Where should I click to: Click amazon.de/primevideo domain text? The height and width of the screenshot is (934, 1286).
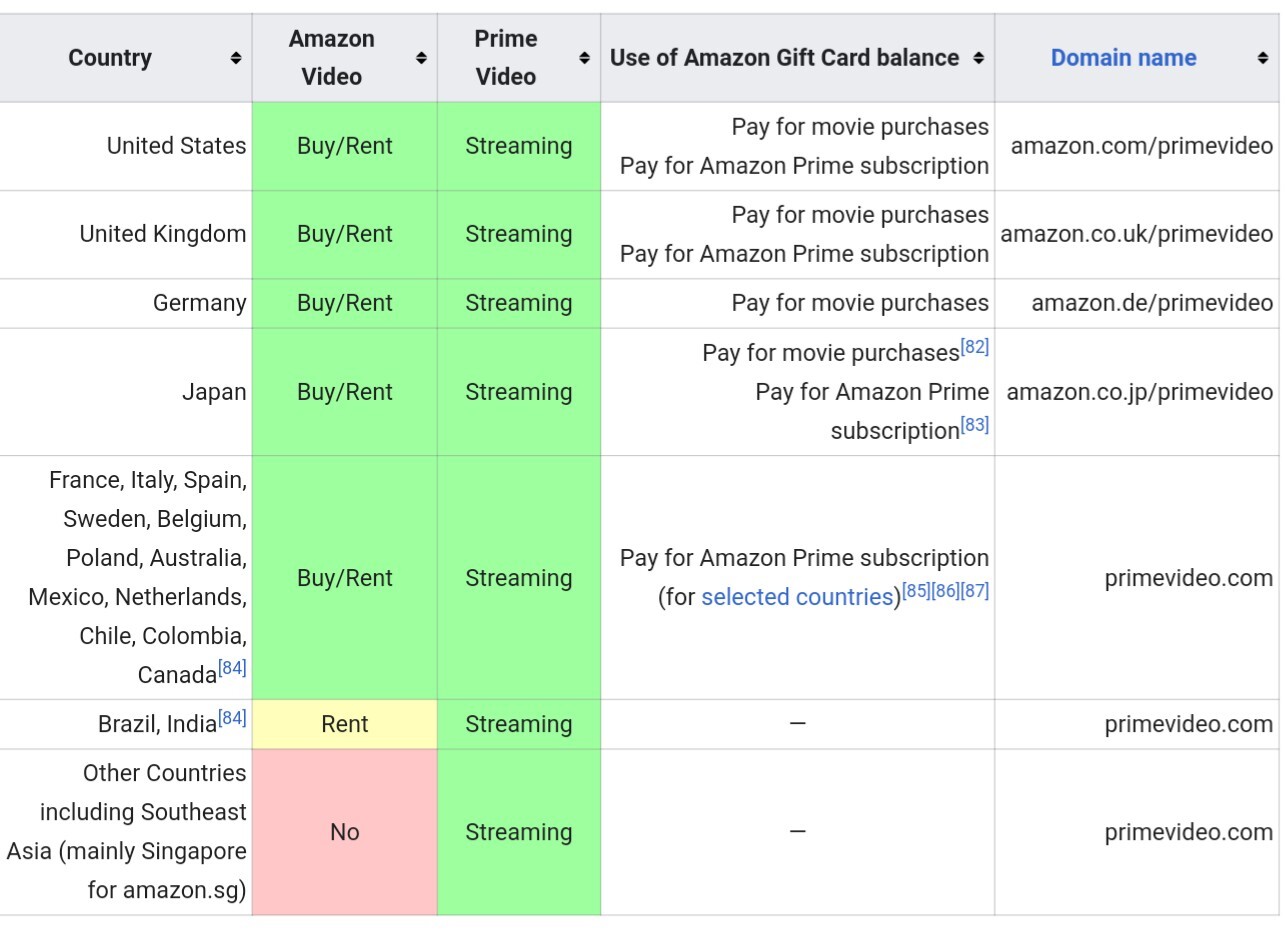(x=1152, y=303)
